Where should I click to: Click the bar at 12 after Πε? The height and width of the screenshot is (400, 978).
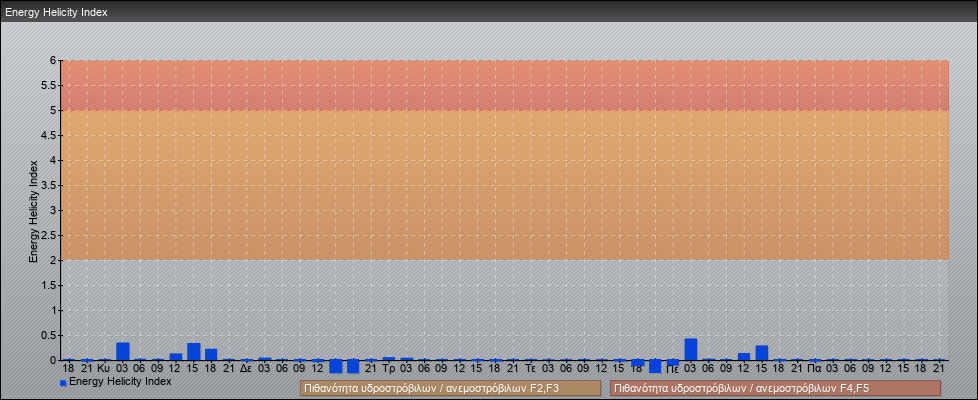743,357
